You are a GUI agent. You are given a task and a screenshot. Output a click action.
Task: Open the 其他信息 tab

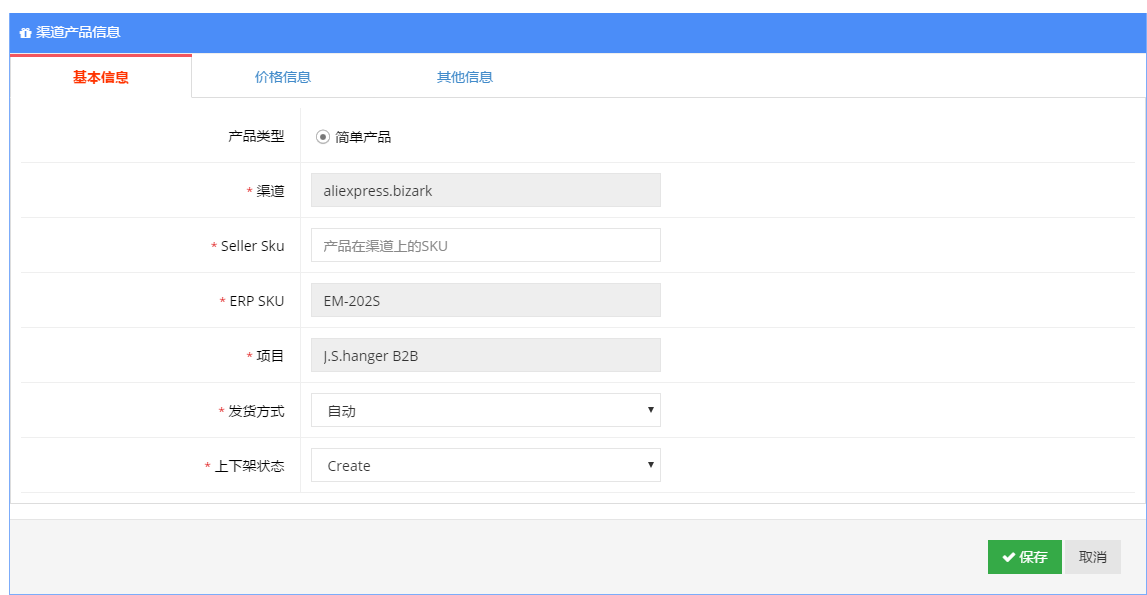(x=465, y=77)
